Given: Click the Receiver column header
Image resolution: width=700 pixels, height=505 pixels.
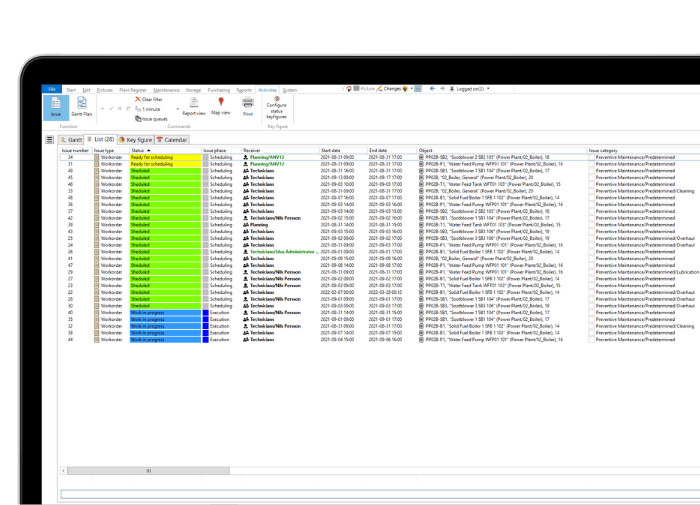Looking at the screenshot, I should pyautogui.click(x=280, y=150).
